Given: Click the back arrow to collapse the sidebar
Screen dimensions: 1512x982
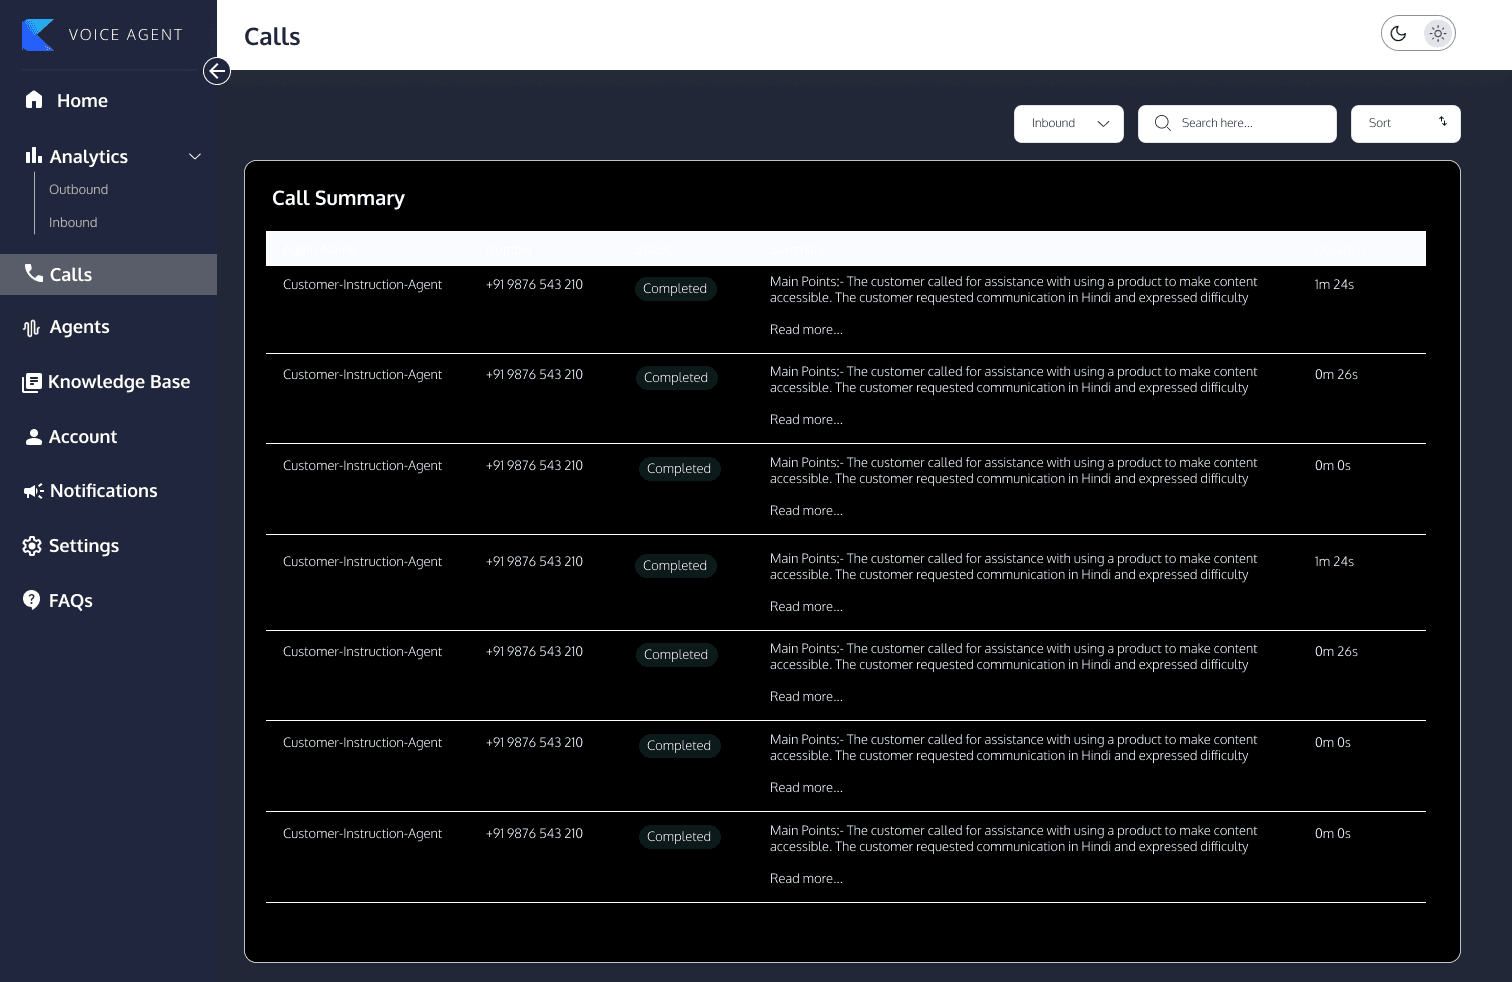Looking at the screenshot, I should point(217,71).
